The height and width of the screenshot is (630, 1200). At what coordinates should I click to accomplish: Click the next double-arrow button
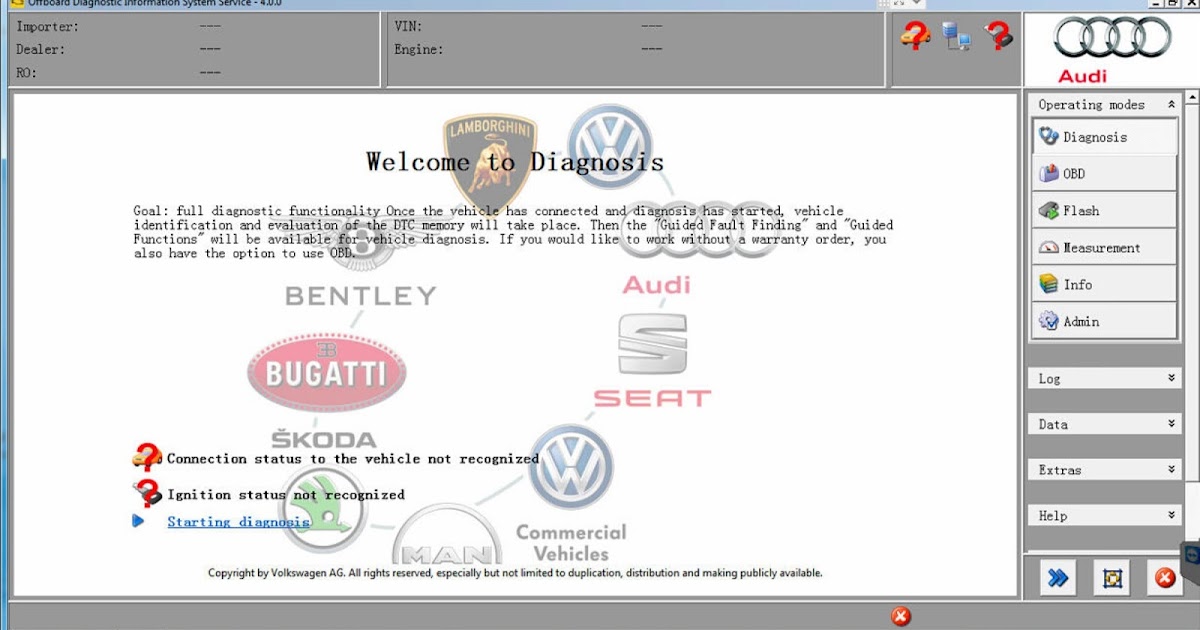[x=1058, y=578]
